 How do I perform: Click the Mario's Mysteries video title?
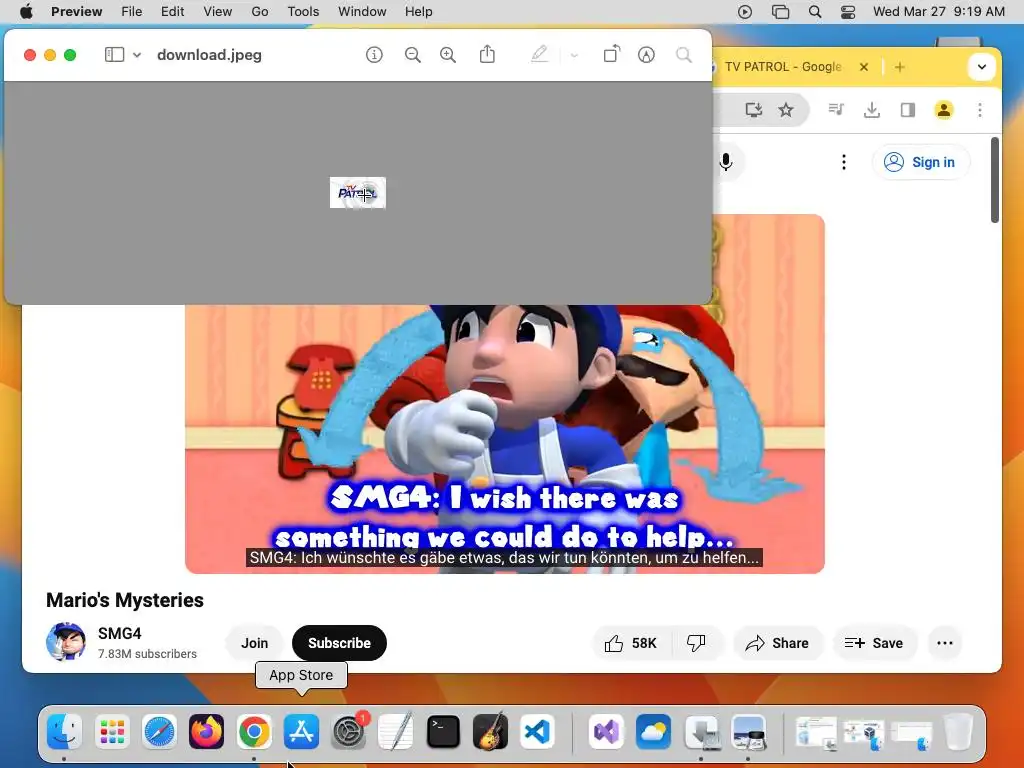click(x=125, y=600)
